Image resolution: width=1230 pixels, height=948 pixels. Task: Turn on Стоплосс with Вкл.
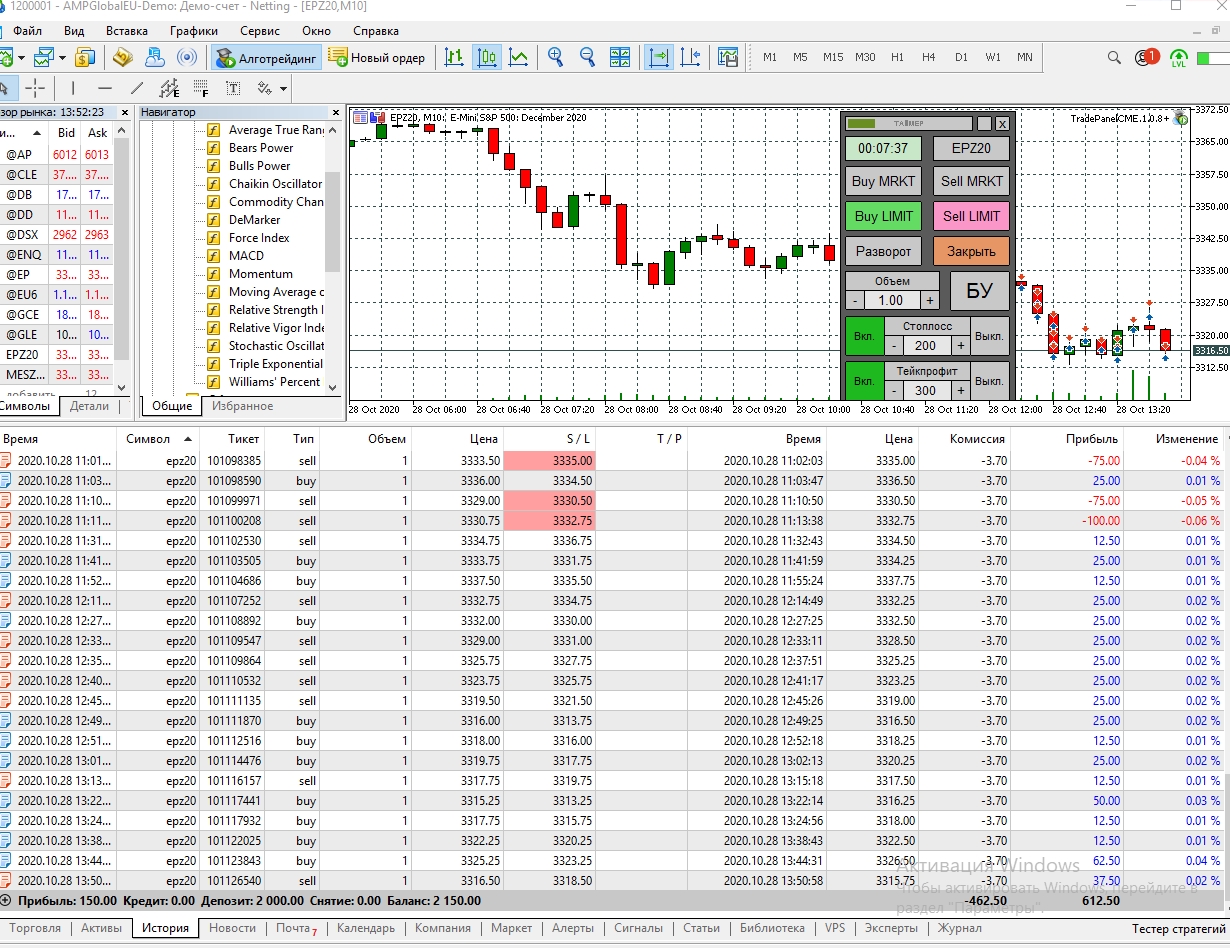(864, 336)
